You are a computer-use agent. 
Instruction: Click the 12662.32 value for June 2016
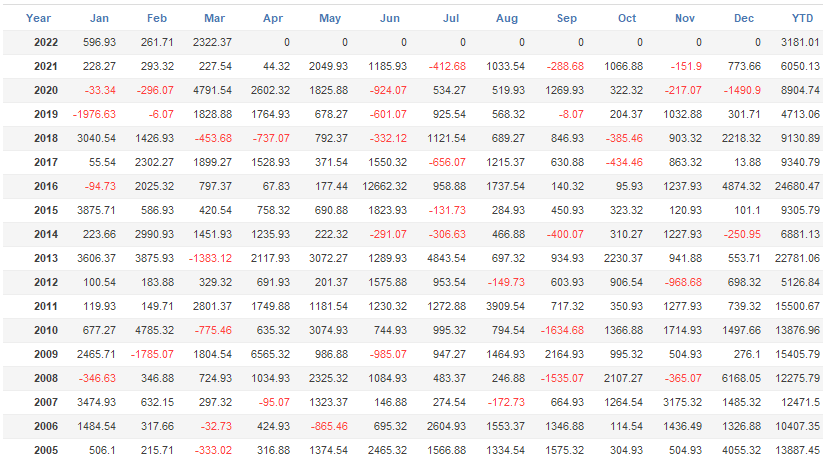(x=382, y=186)
